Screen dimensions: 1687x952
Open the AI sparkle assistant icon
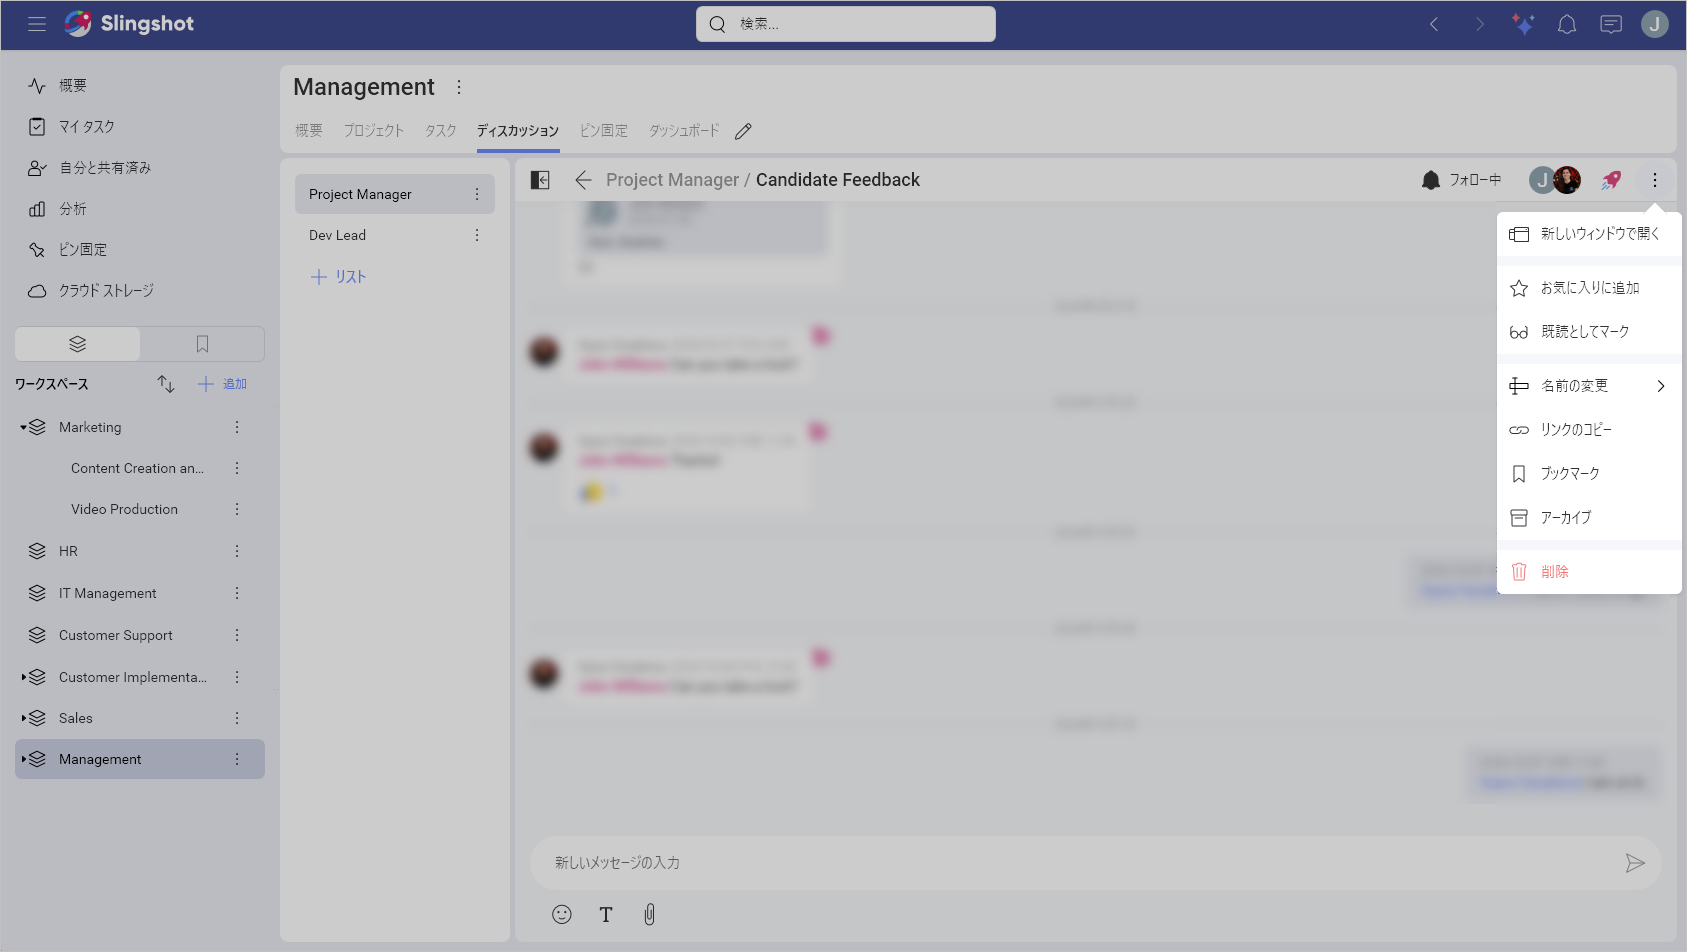click(1523, 24)
